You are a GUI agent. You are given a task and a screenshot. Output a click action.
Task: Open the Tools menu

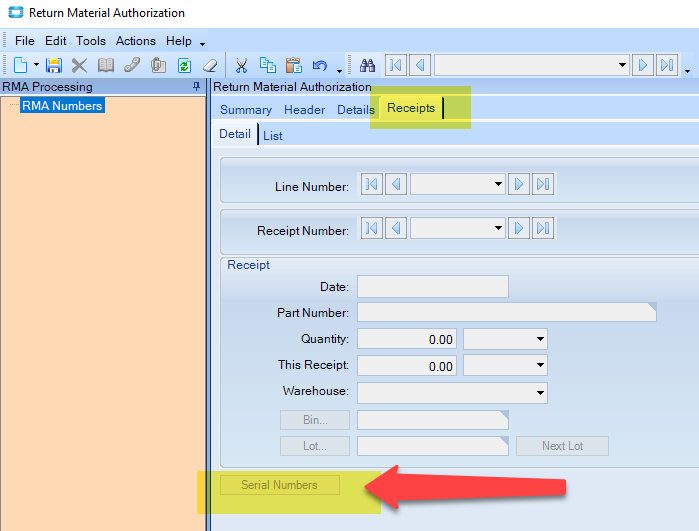(x=90, y=41)
